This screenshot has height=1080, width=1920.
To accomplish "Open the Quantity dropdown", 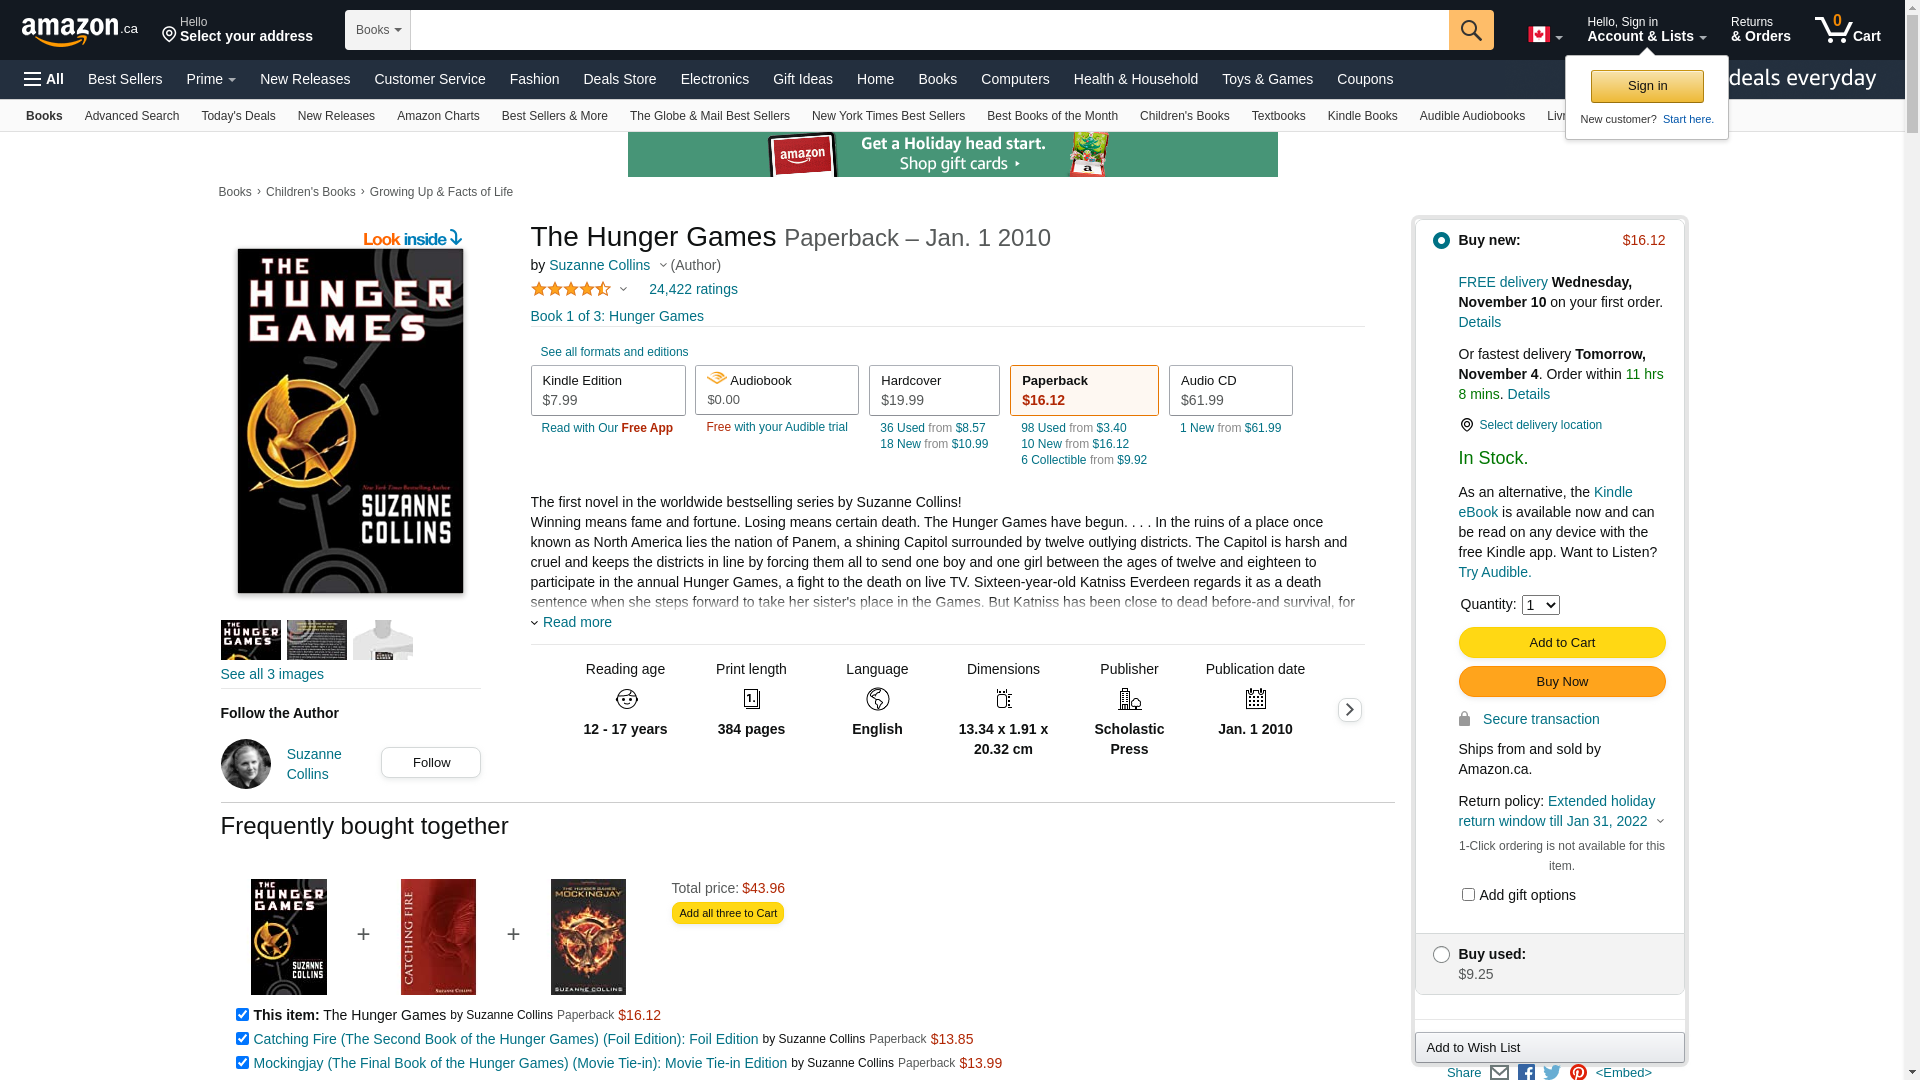I will tap(1540, 605).
